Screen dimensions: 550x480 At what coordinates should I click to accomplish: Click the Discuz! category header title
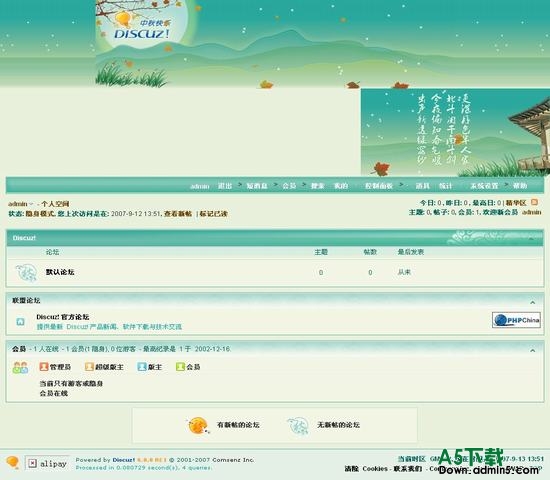24,238
